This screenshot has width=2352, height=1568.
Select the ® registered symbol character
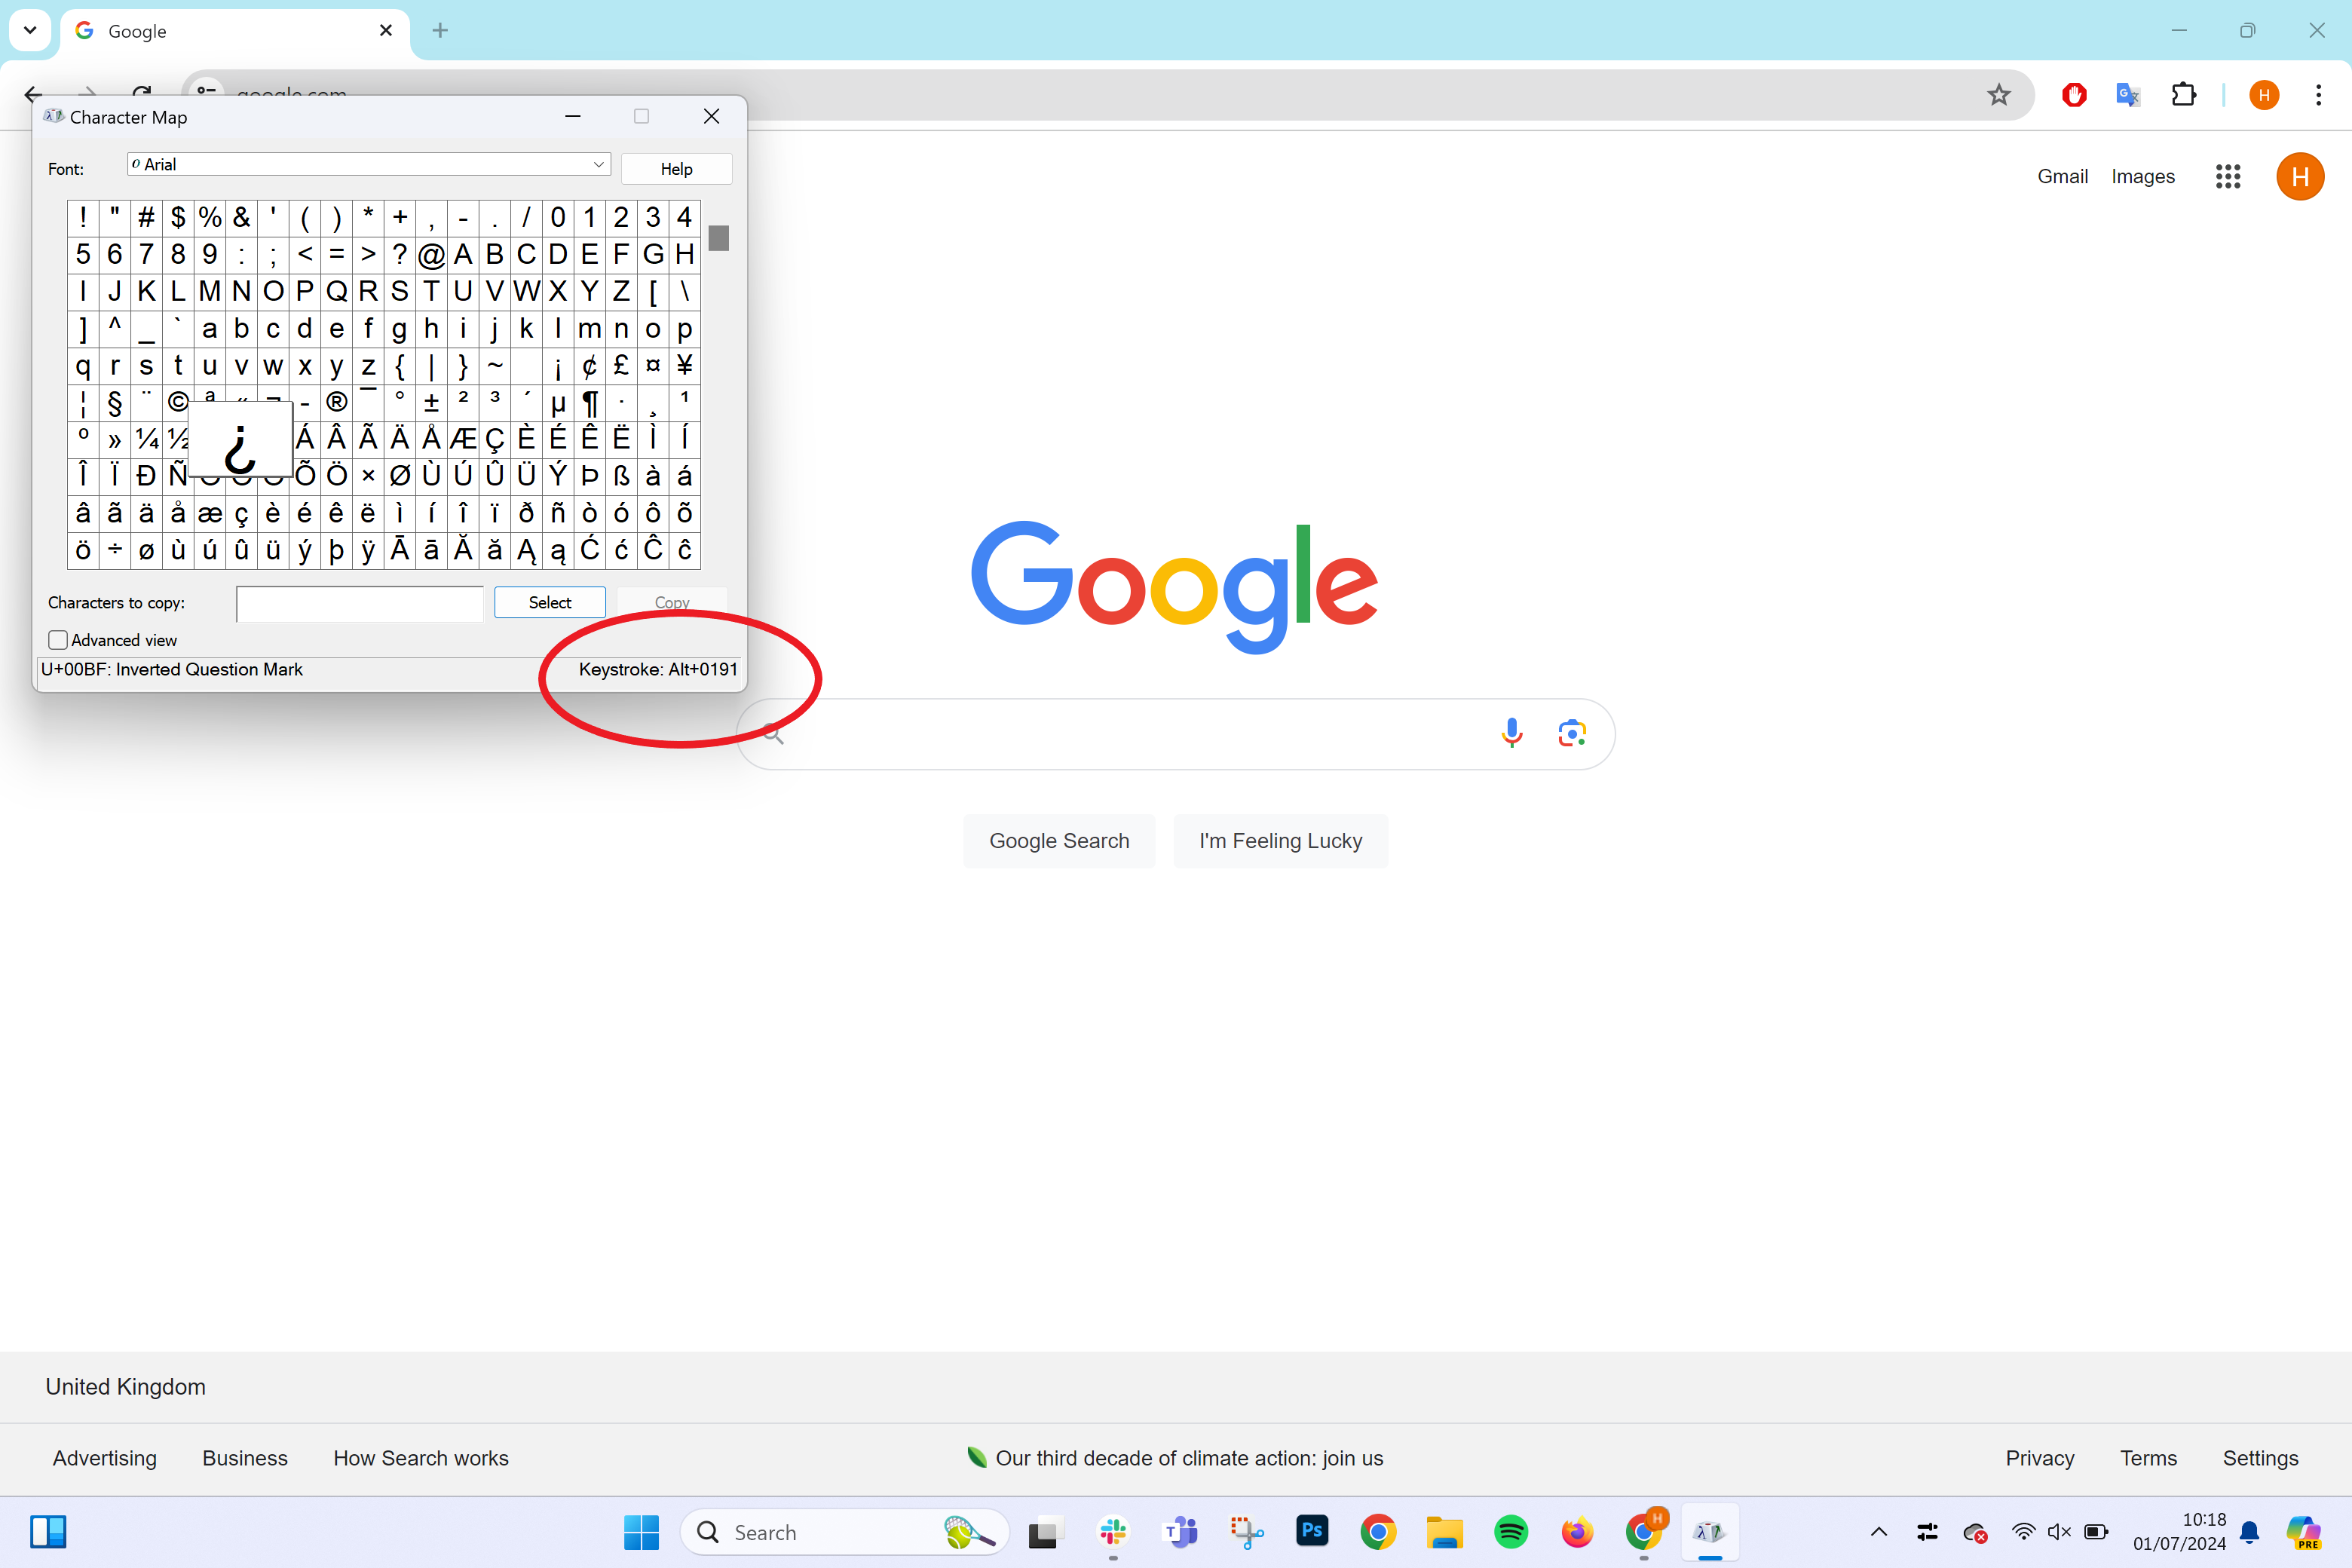coord(337,402)
